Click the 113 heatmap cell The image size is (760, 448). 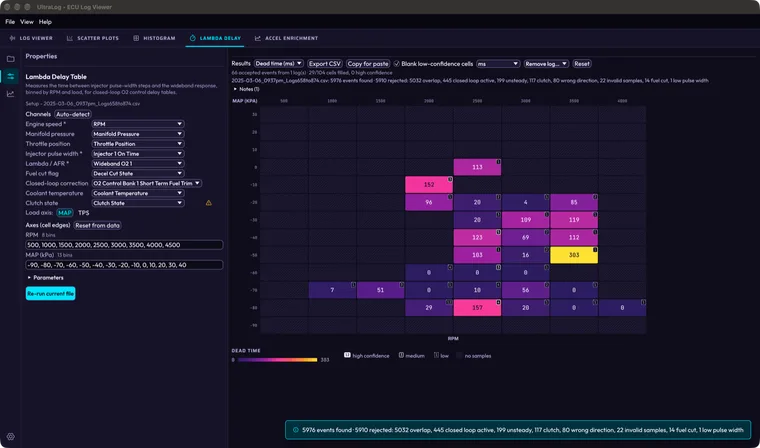click(x=477, y=167)
